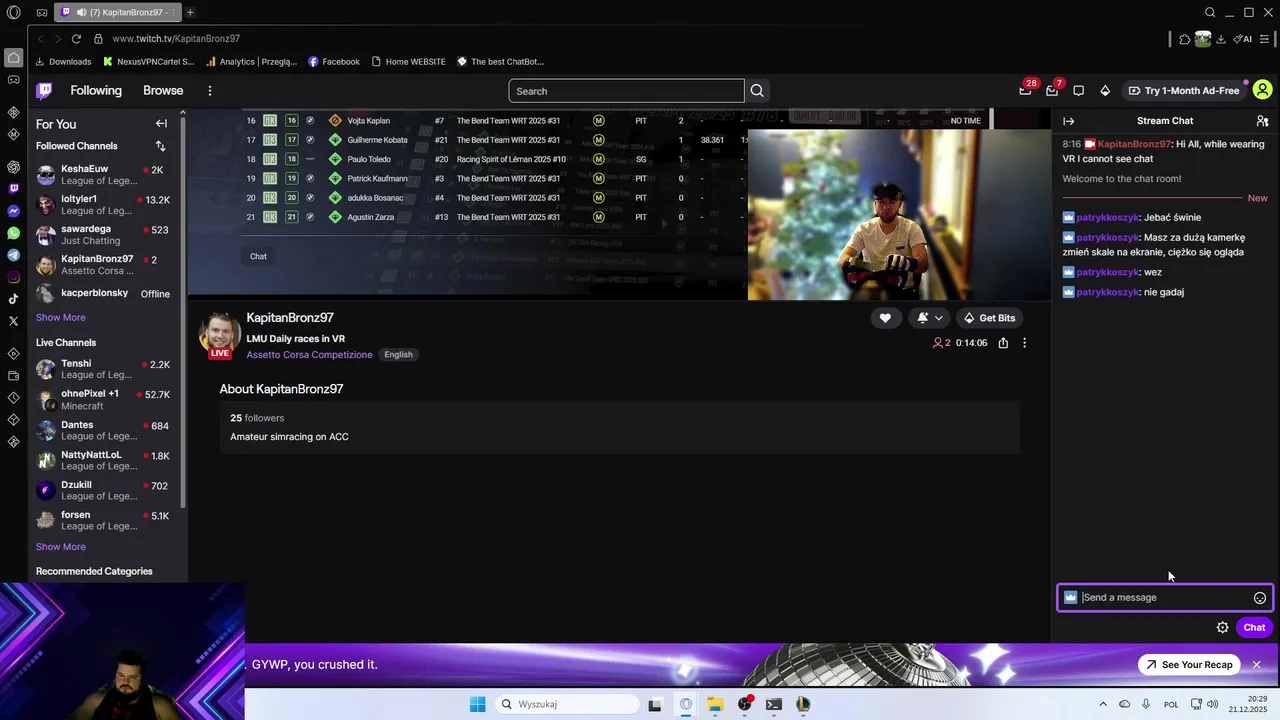Open the header Get Bits diamond icon

point(1105,91)
